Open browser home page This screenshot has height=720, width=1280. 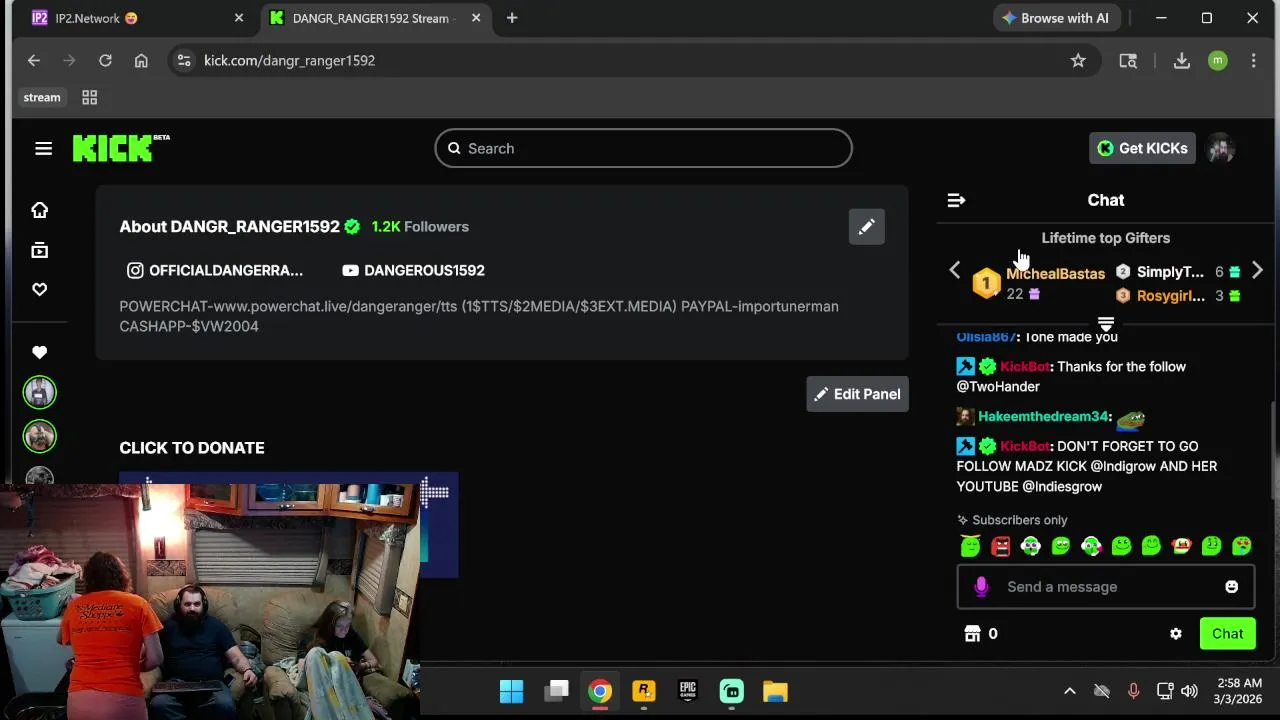pos(141,61)
